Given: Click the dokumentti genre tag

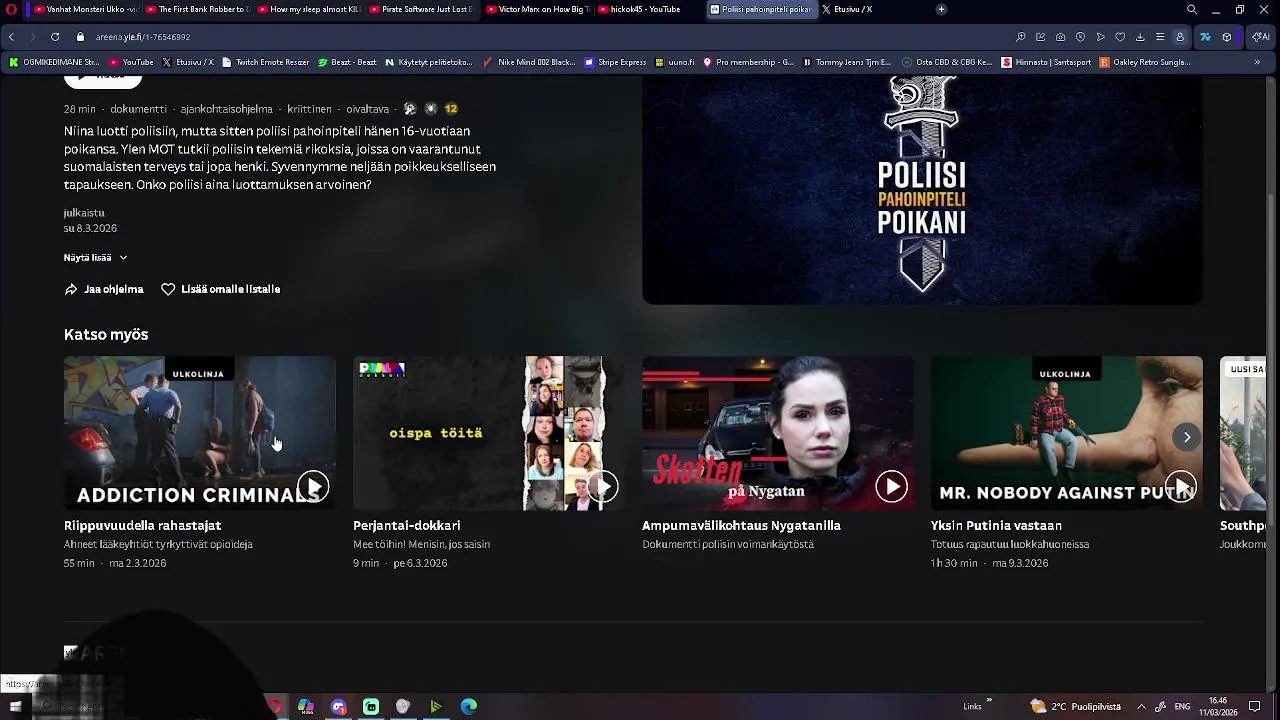Looking at the screenshot, I should point(139,109).
